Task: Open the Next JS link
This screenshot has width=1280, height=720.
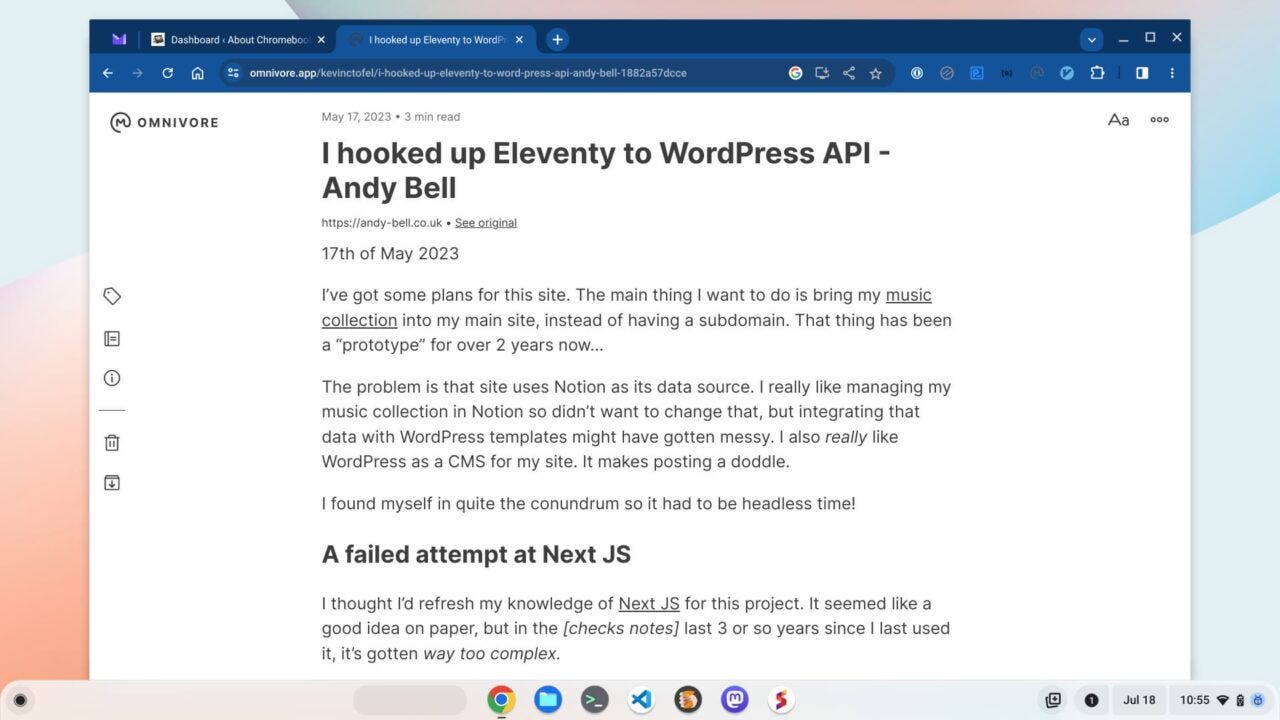Action: 649,604
